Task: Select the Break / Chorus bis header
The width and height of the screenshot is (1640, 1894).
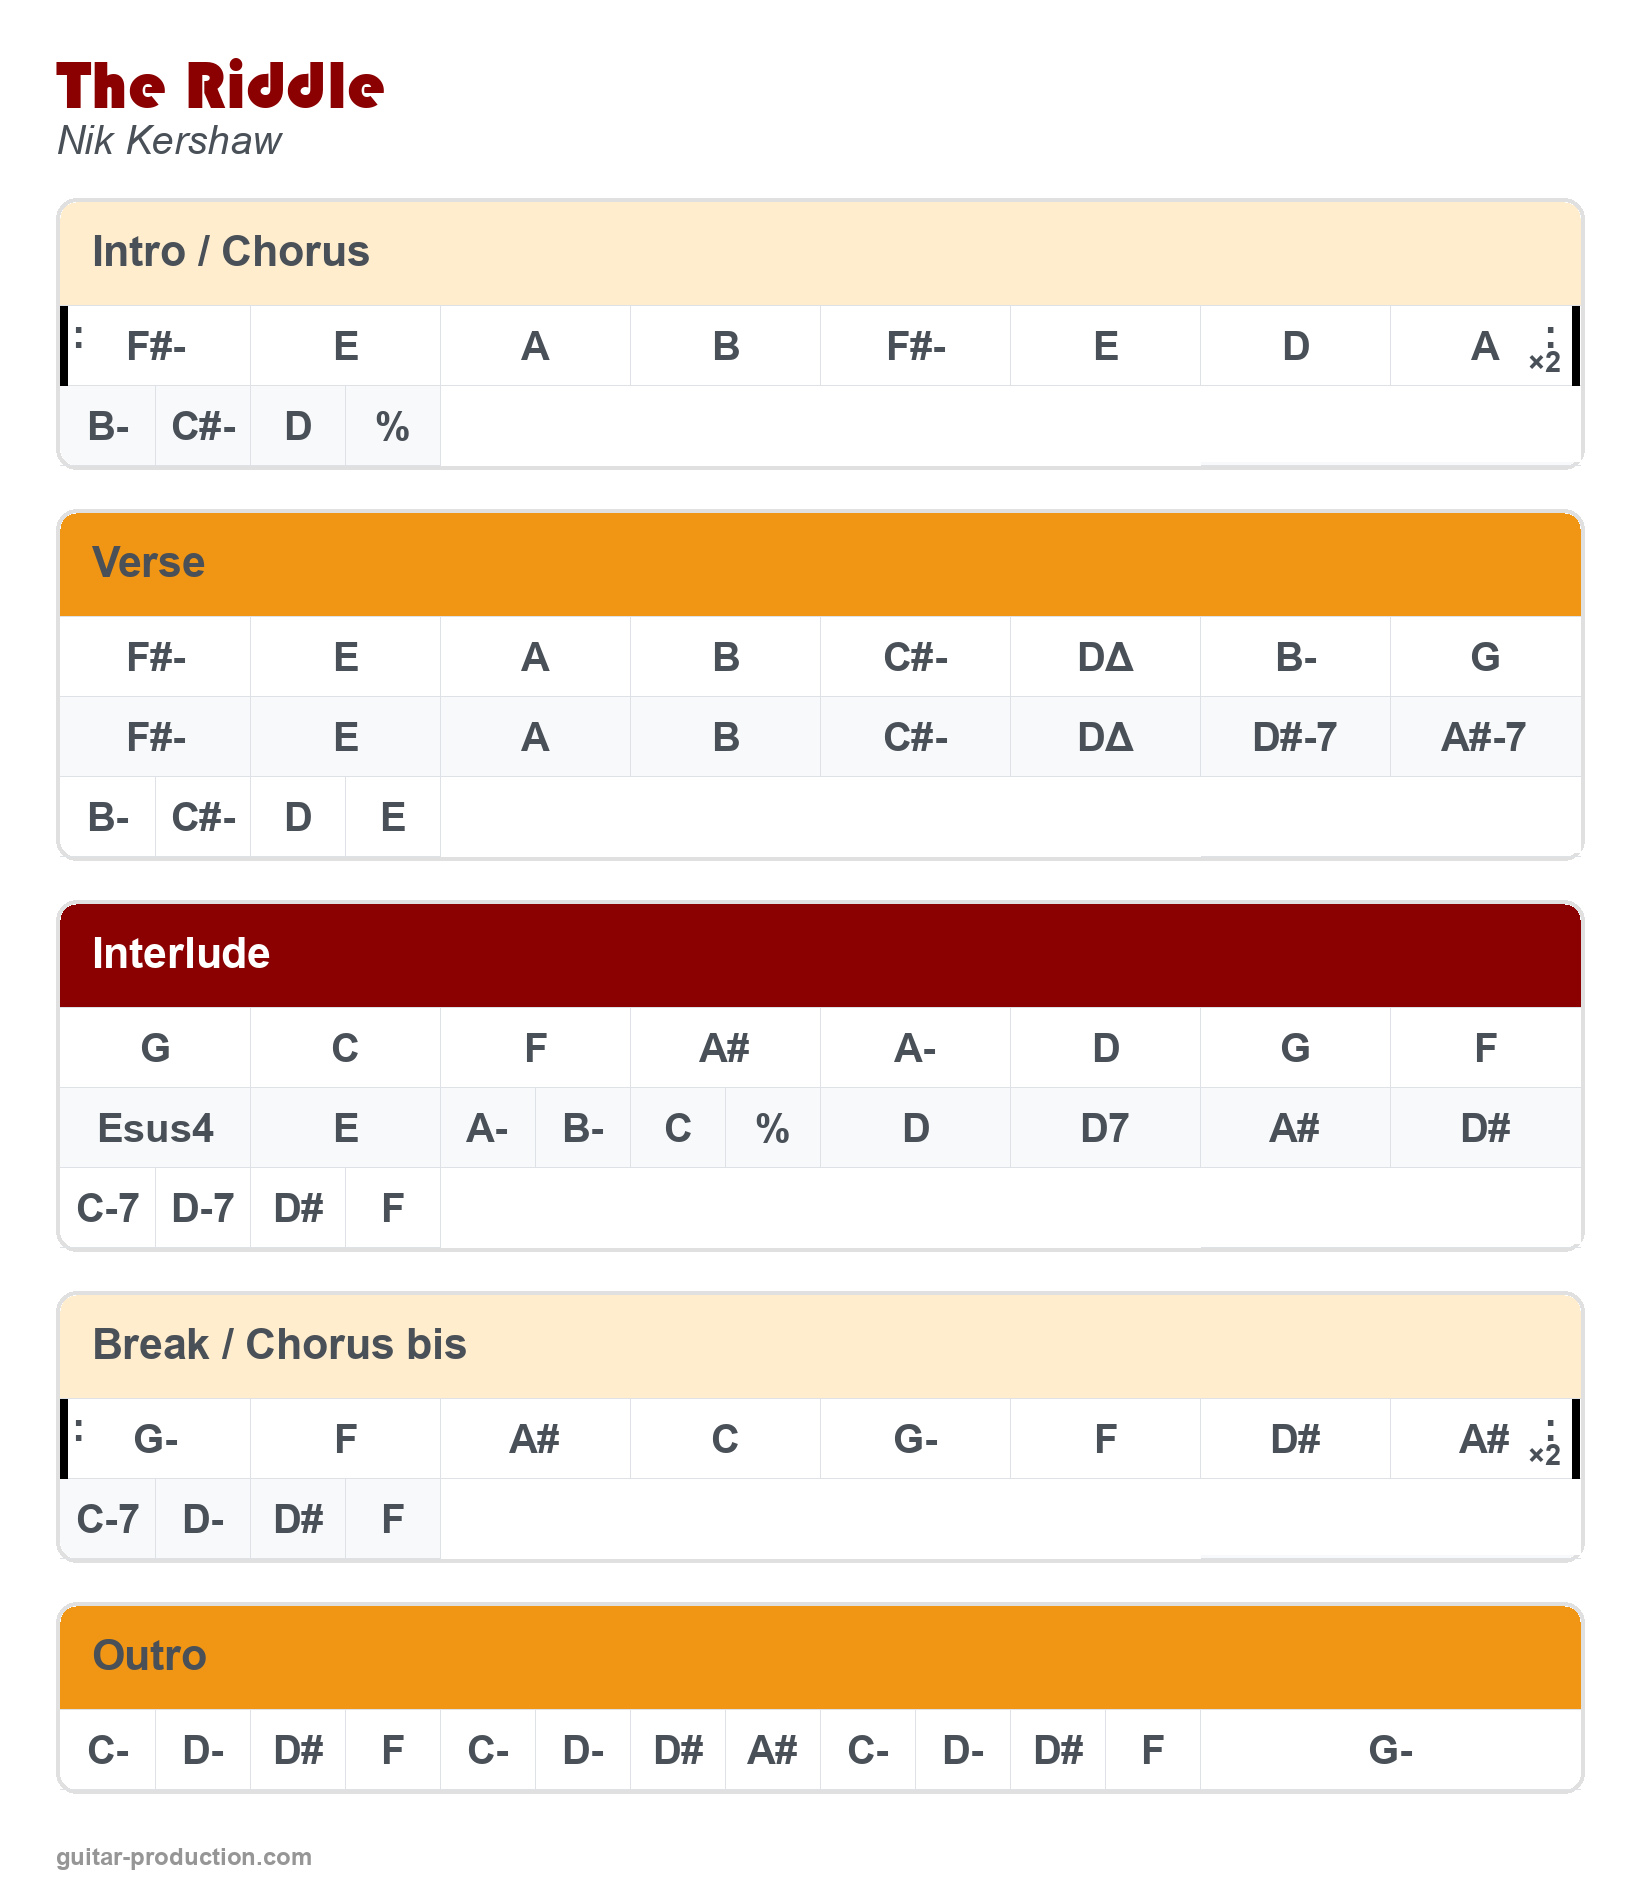Action: coord(279,1345)
